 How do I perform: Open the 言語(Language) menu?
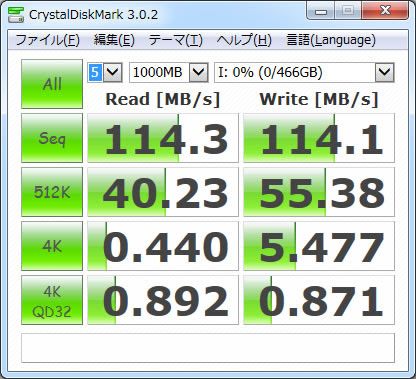331,40
